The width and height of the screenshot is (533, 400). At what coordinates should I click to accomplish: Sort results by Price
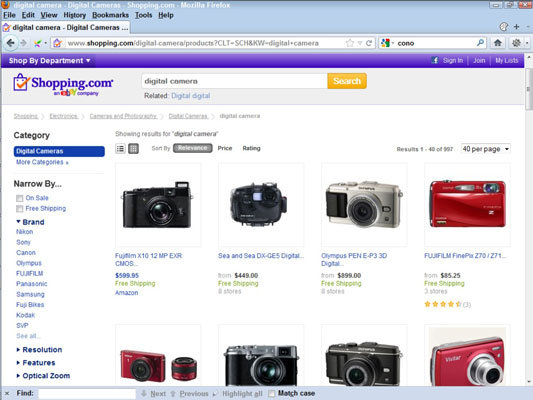(225, 148)
